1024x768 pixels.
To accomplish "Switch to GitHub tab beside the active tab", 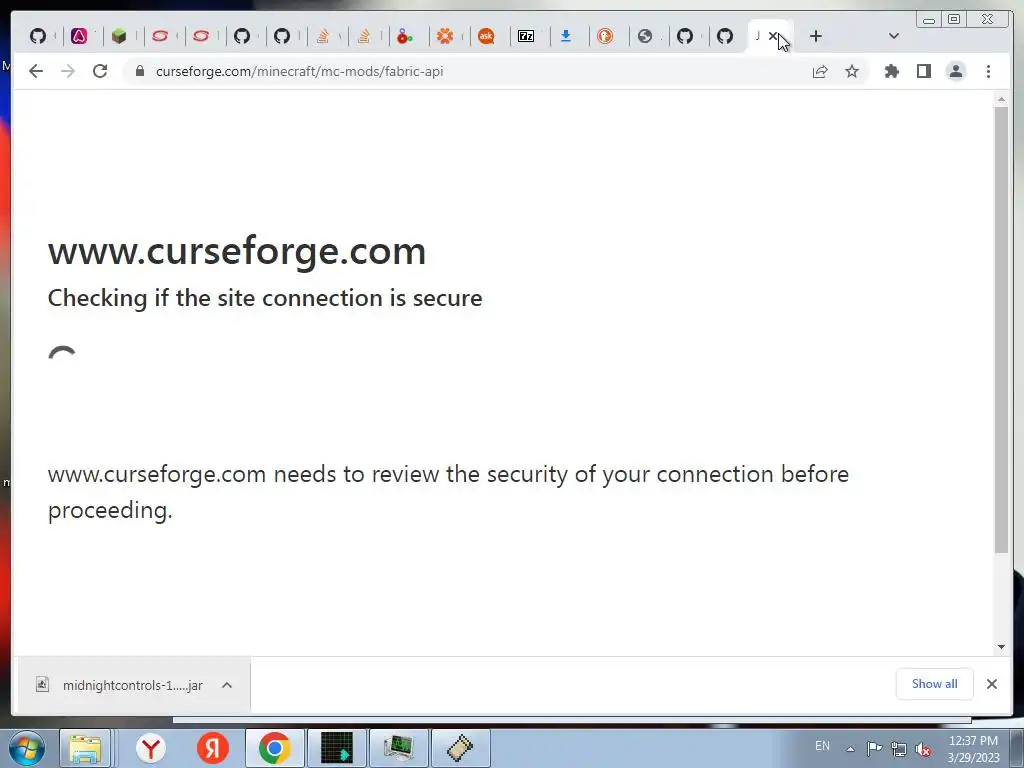I will pos(725,36).
